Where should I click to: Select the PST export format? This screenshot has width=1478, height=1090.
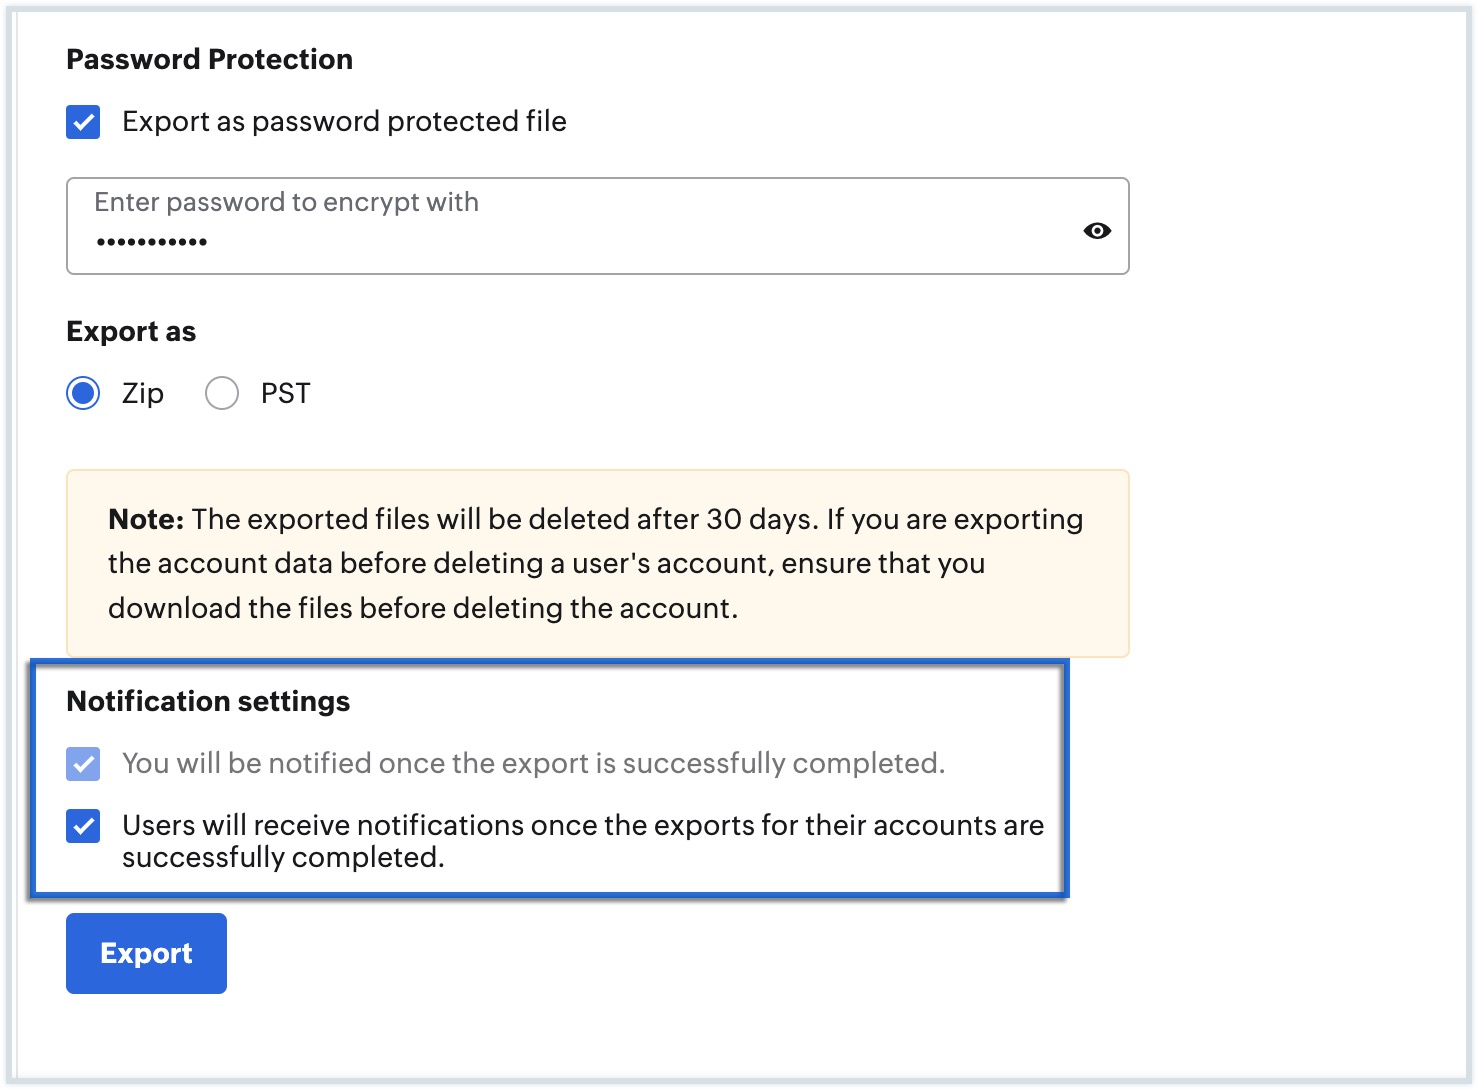click(221, 393)
